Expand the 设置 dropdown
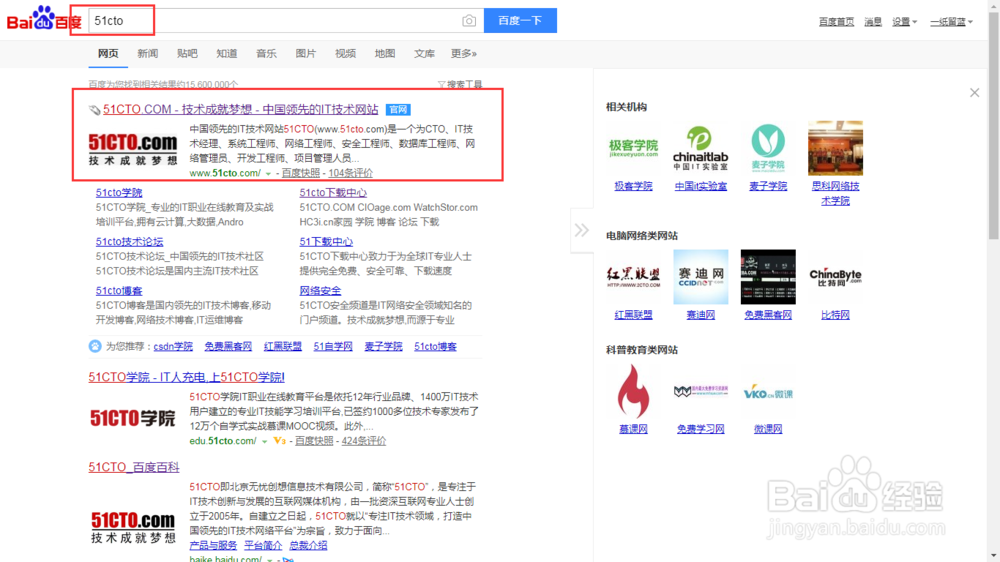 coord(904,22)
